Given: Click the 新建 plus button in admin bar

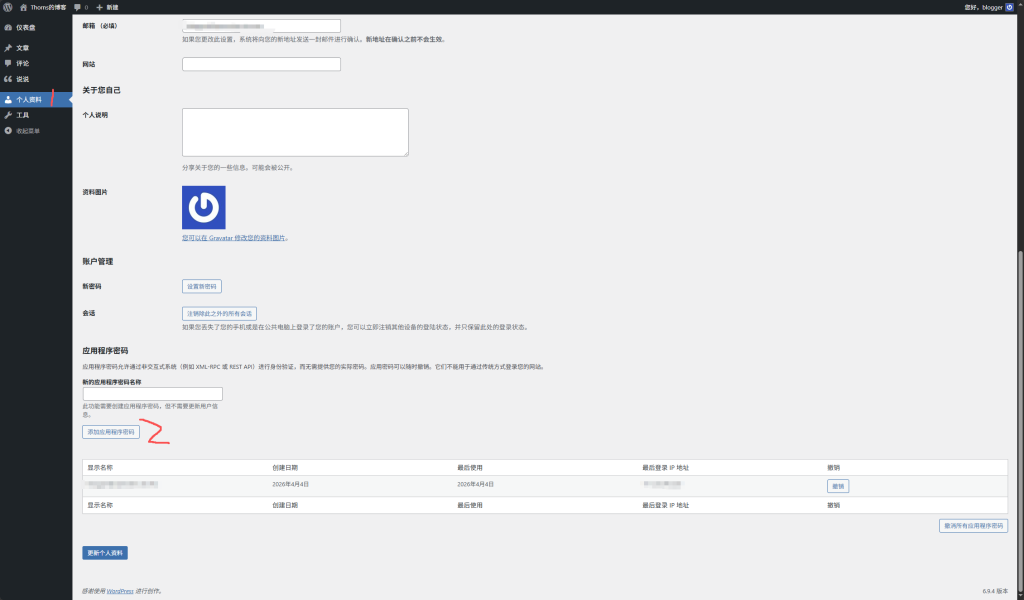Looking at the screenshot, I should coord(107,7).
